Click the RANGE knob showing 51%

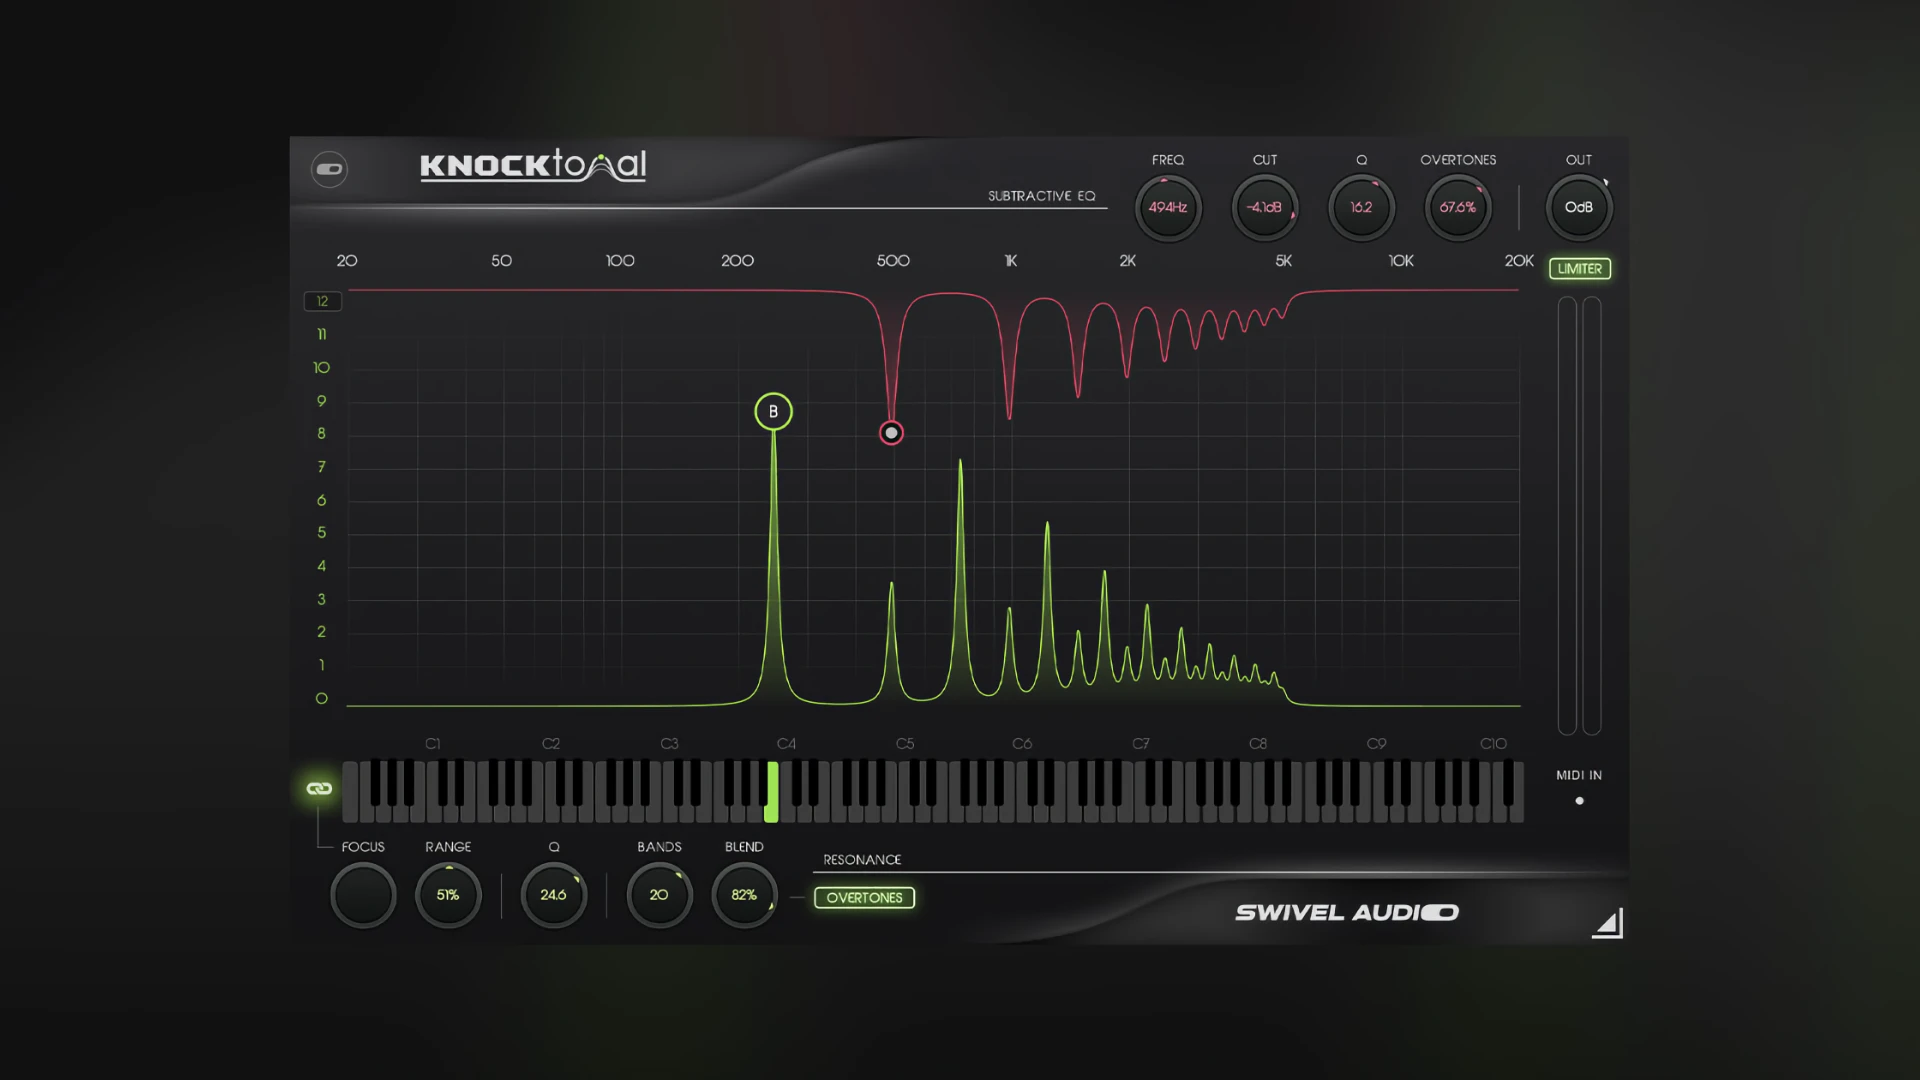point(448,895)
